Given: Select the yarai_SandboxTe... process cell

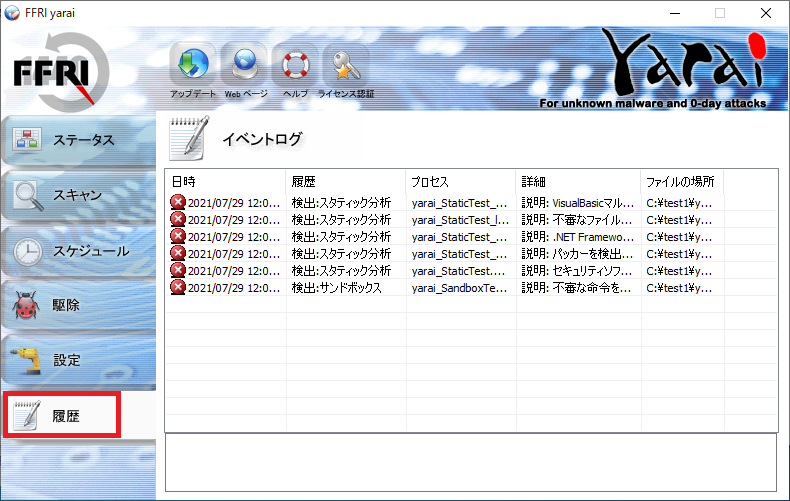Looking at the screenshot, I should [459, 288].
